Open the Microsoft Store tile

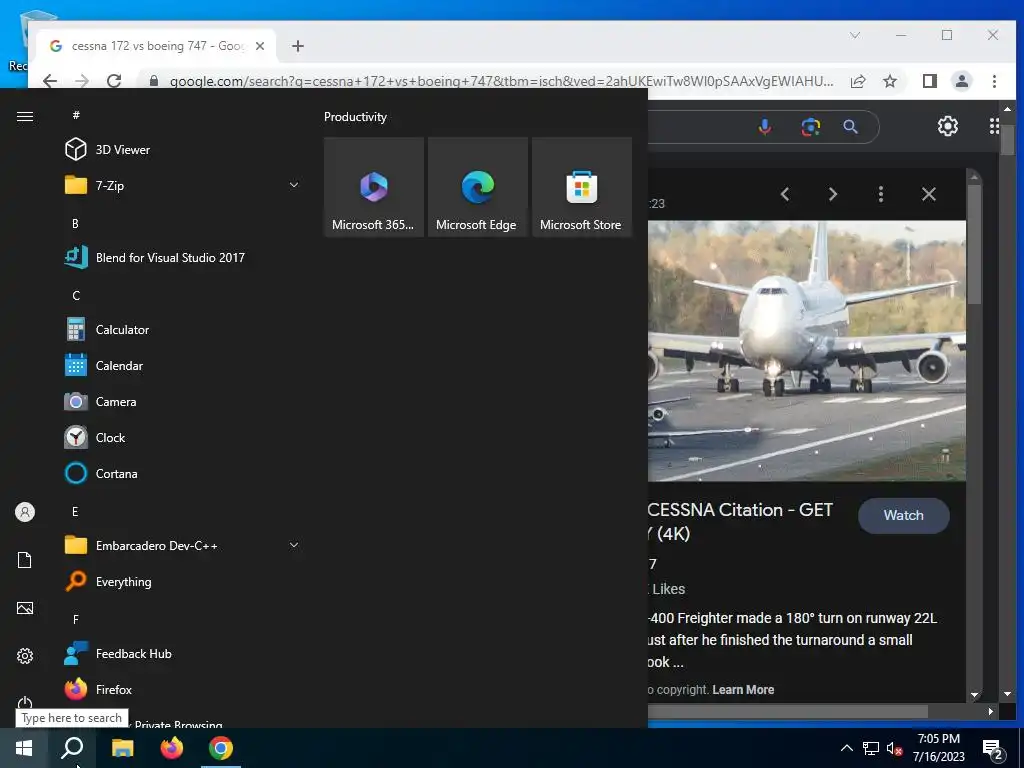[581, 187]
